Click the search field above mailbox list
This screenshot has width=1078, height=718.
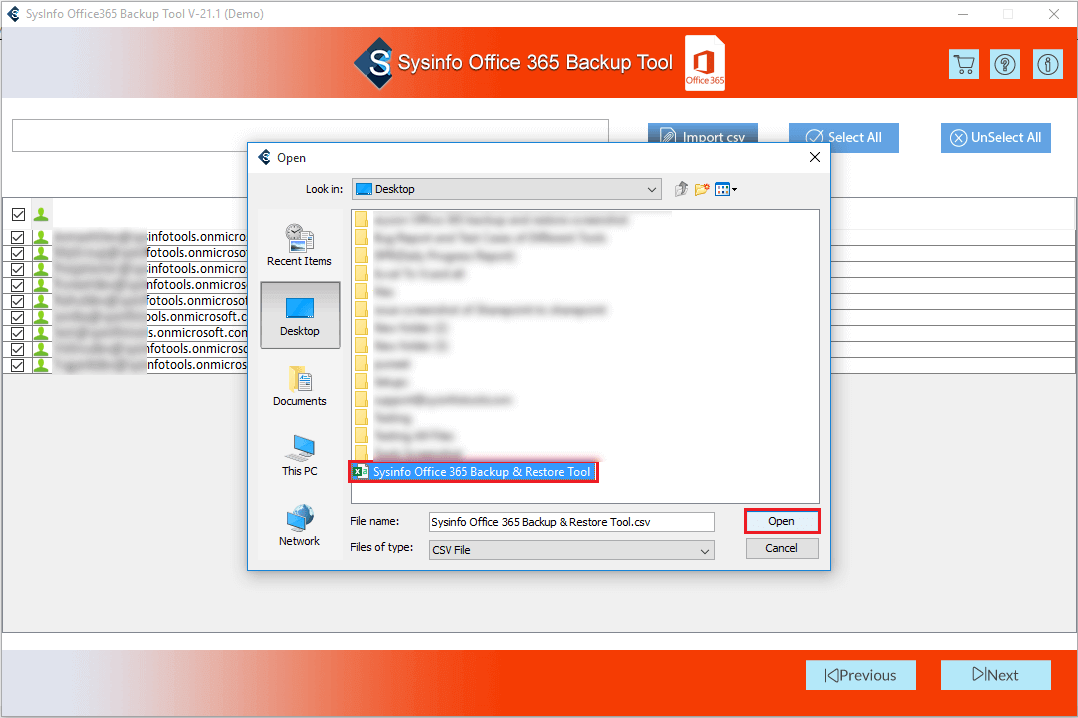pyautogui.click(x=310, y=135)
